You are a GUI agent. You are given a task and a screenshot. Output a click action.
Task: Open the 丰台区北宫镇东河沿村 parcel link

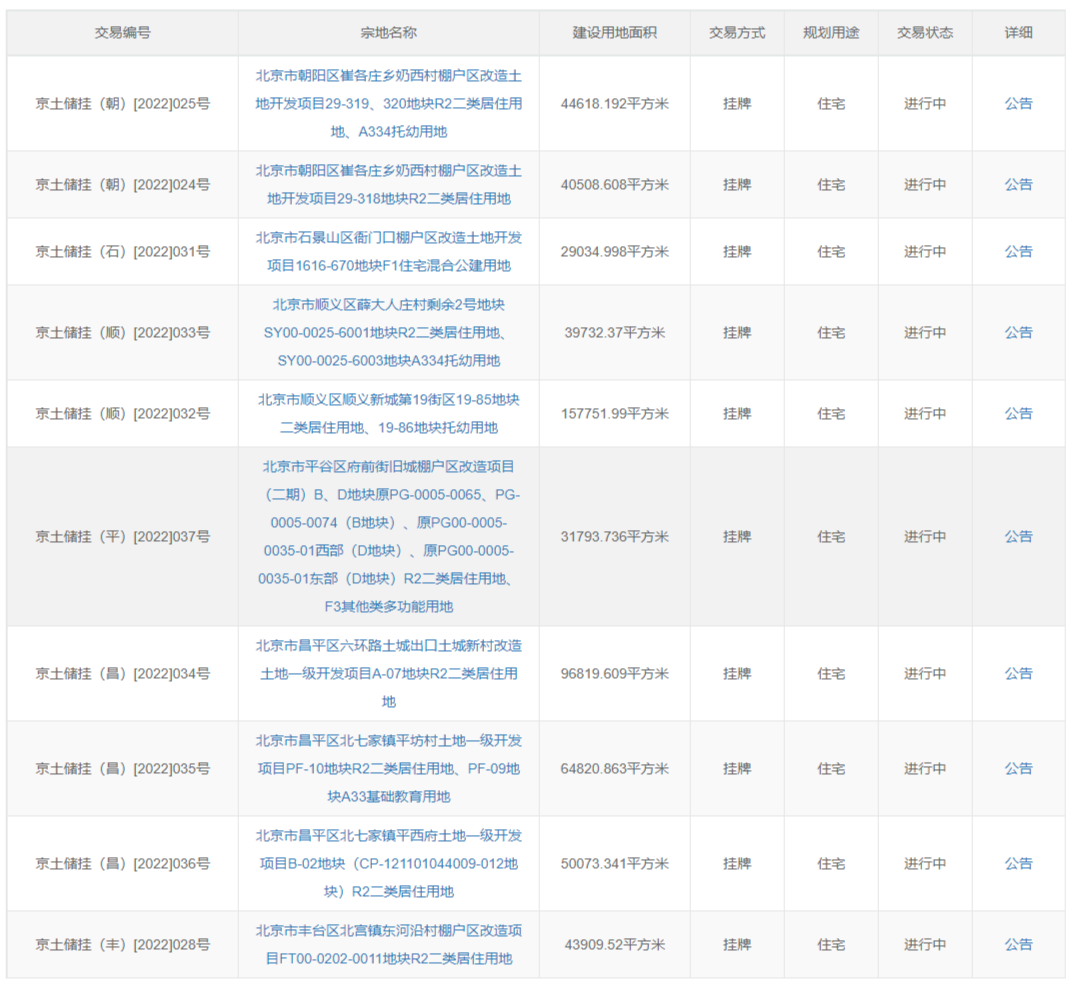388,944
